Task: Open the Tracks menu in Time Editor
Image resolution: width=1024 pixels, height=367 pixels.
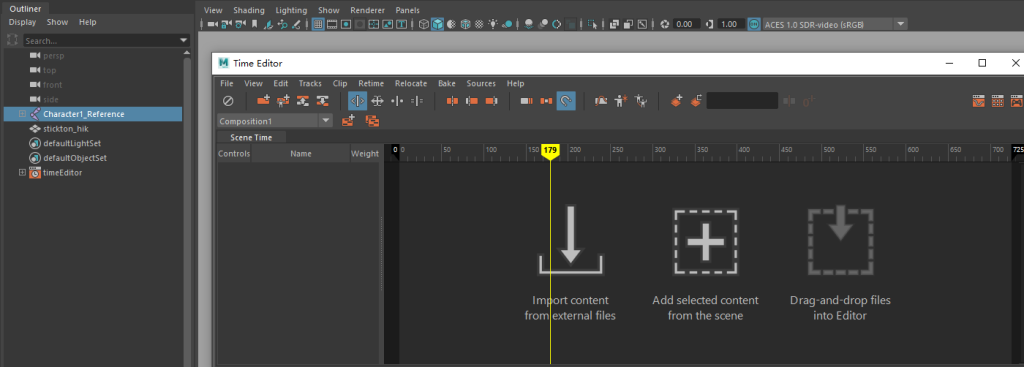Action: pyautogui.click(x=310, y=84)
